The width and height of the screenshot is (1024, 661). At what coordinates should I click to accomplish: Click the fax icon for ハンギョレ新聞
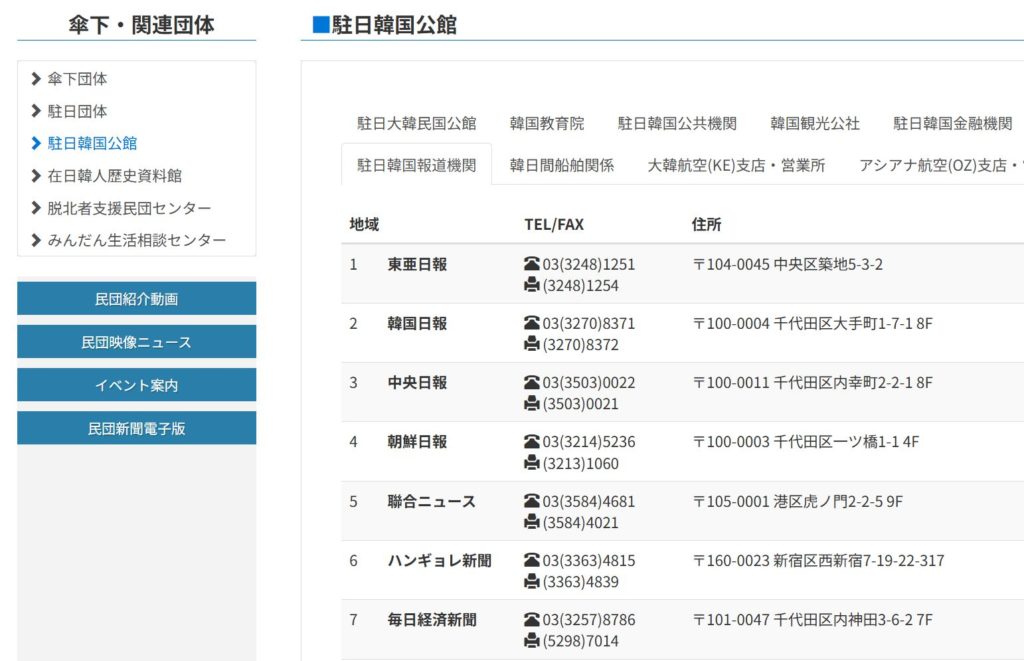pyautogui.click(x=532, y=582)
